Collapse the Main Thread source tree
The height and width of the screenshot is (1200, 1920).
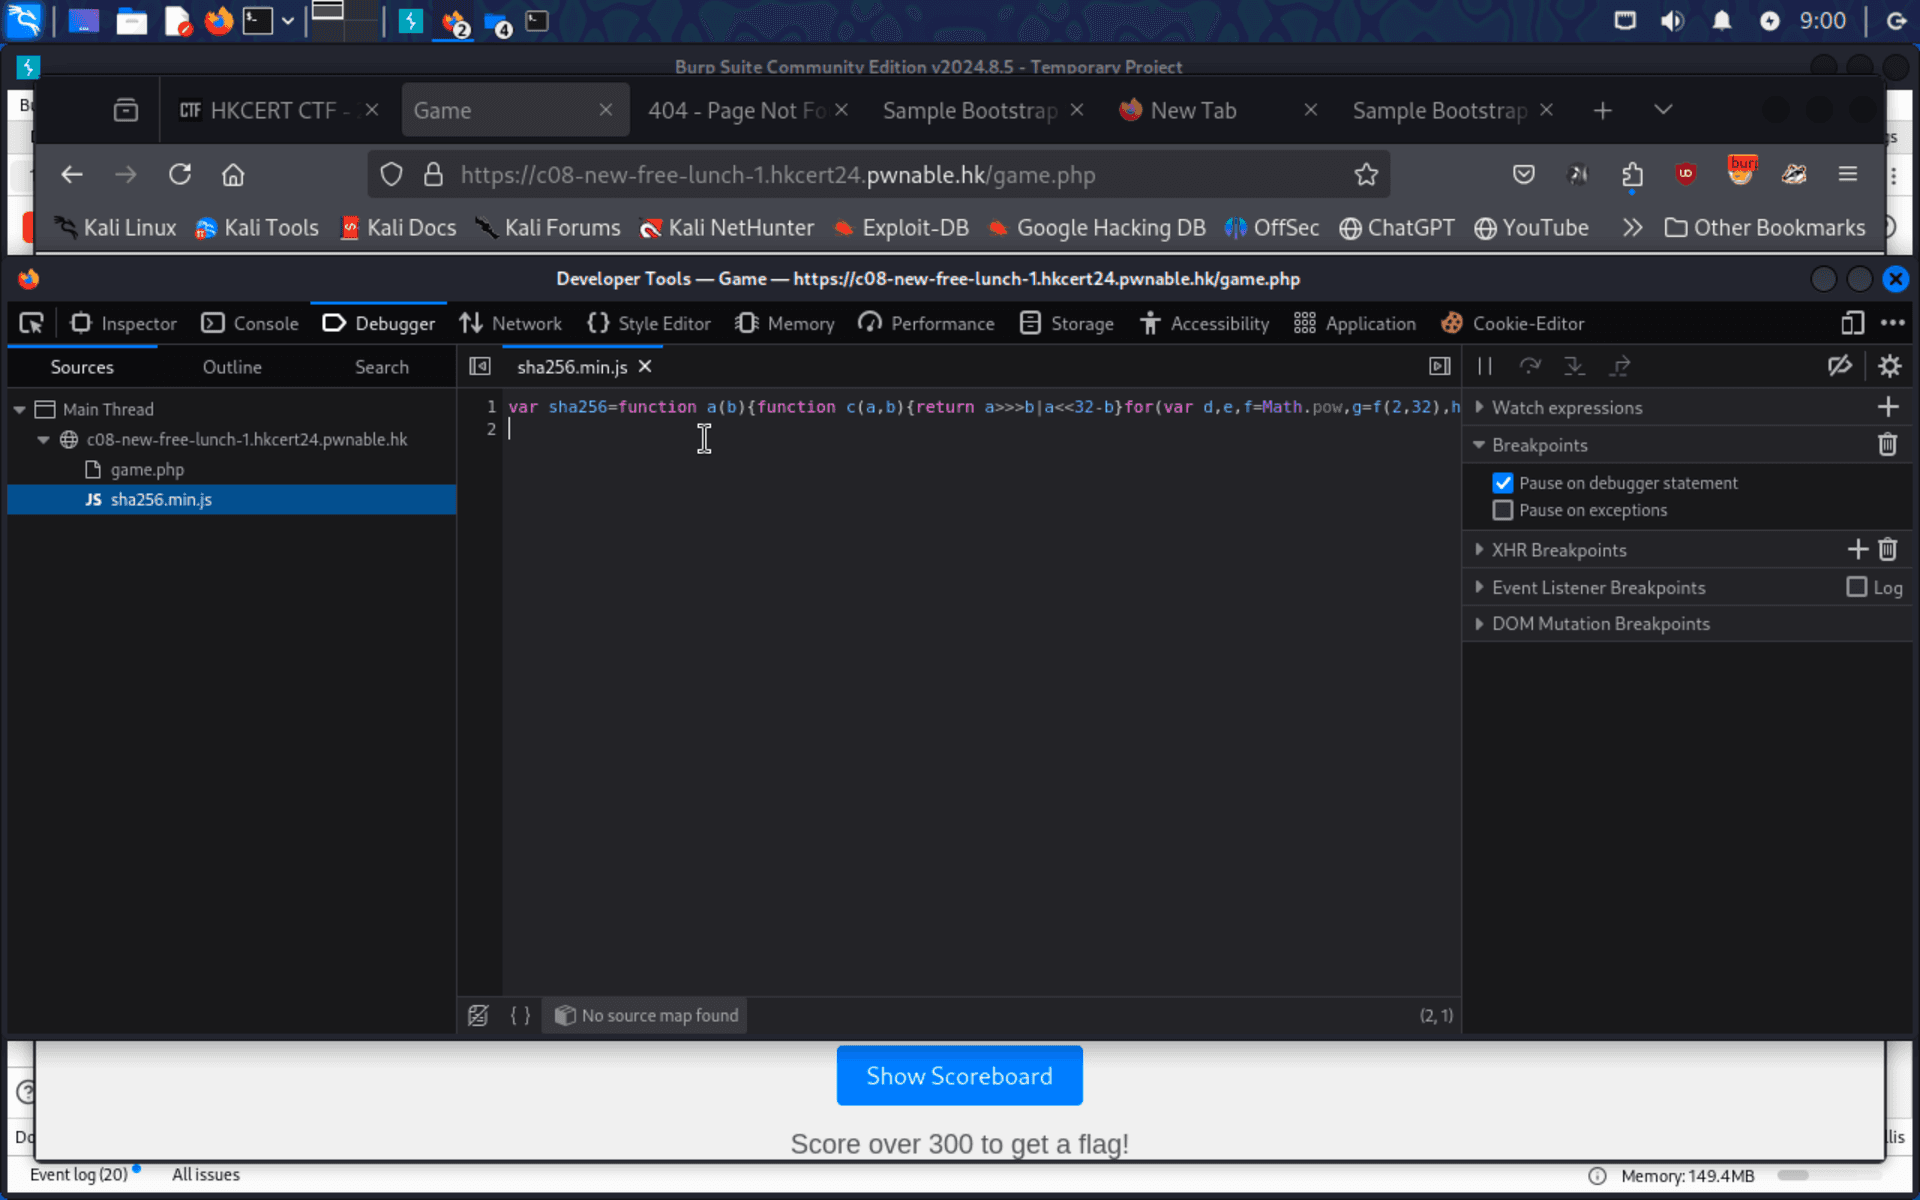click(19, 408)
